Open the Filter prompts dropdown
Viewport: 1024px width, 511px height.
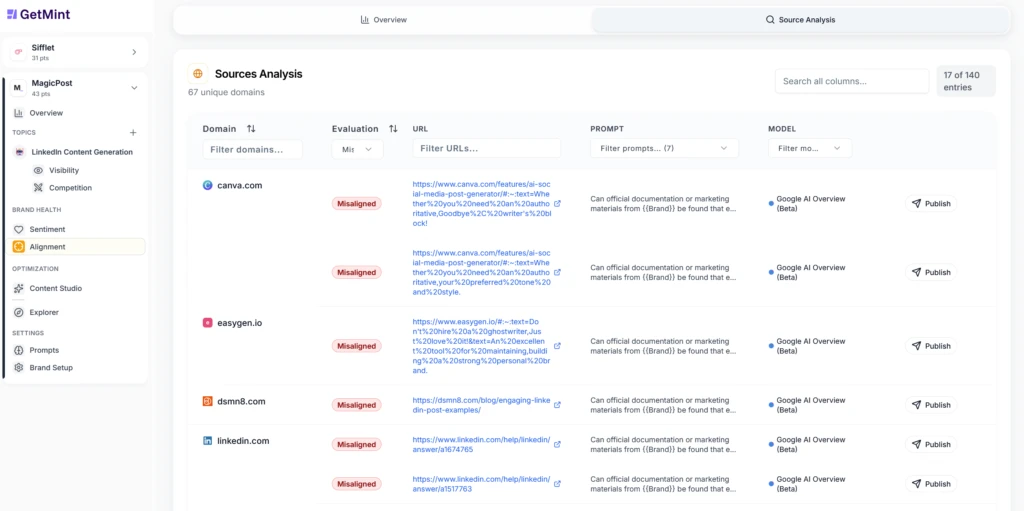tap(664, 148)
